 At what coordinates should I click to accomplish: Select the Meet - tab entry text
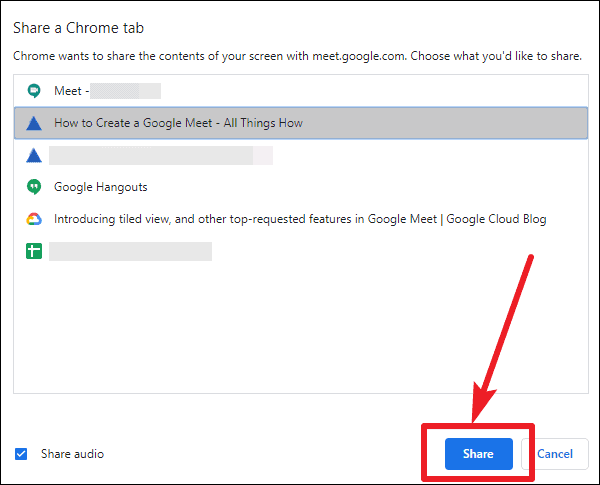[x=72, y=91]
